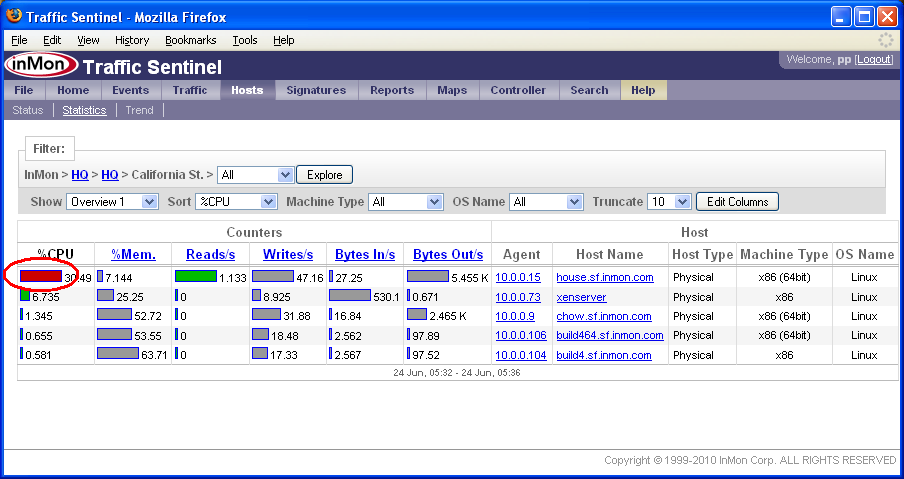Click the Edit Columns button
The width and height of the screenshot is (904, 479).
(x=738, y=202)
